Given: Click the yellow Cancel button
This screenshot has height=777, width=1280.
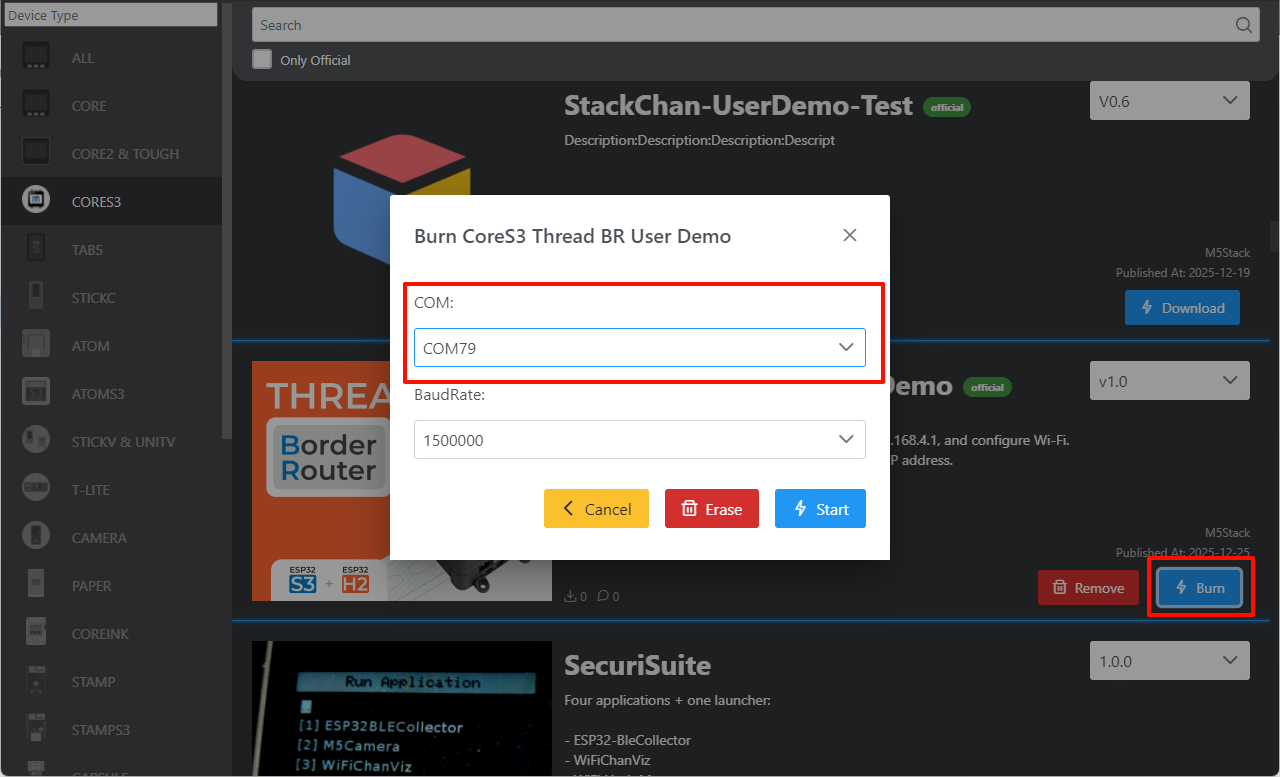Looking at the screenshot, I should click(596, 509).
